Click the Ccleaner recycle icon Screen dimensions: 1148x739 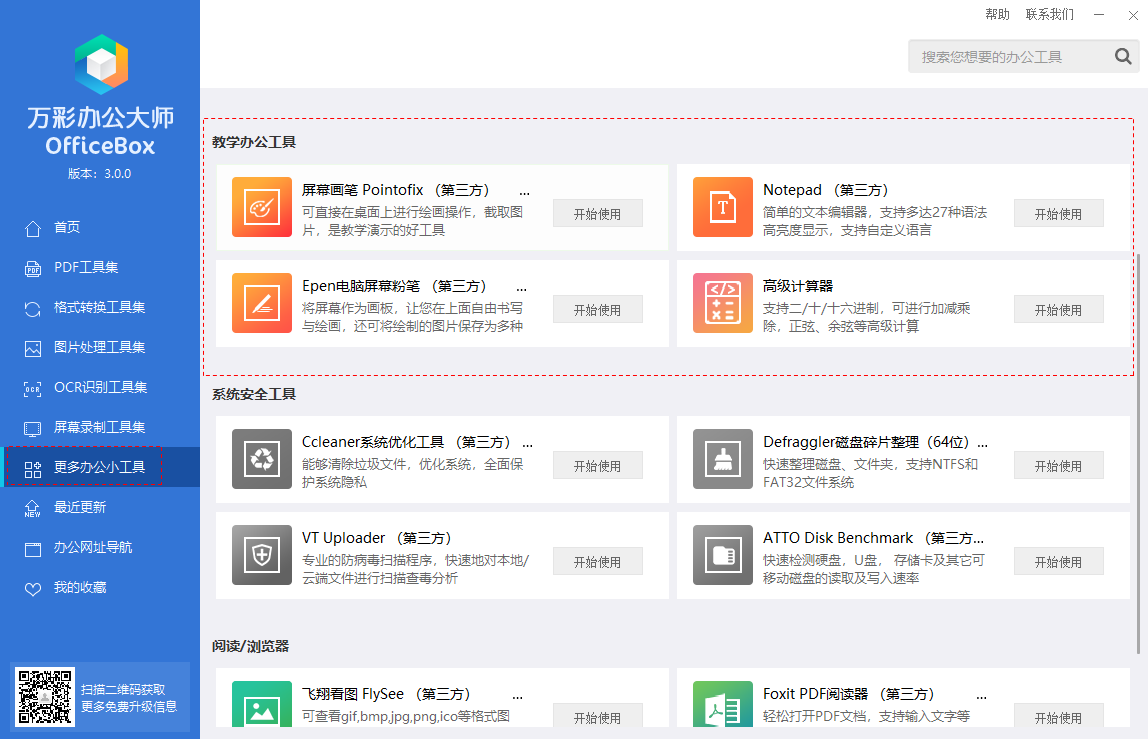(261, 459)
